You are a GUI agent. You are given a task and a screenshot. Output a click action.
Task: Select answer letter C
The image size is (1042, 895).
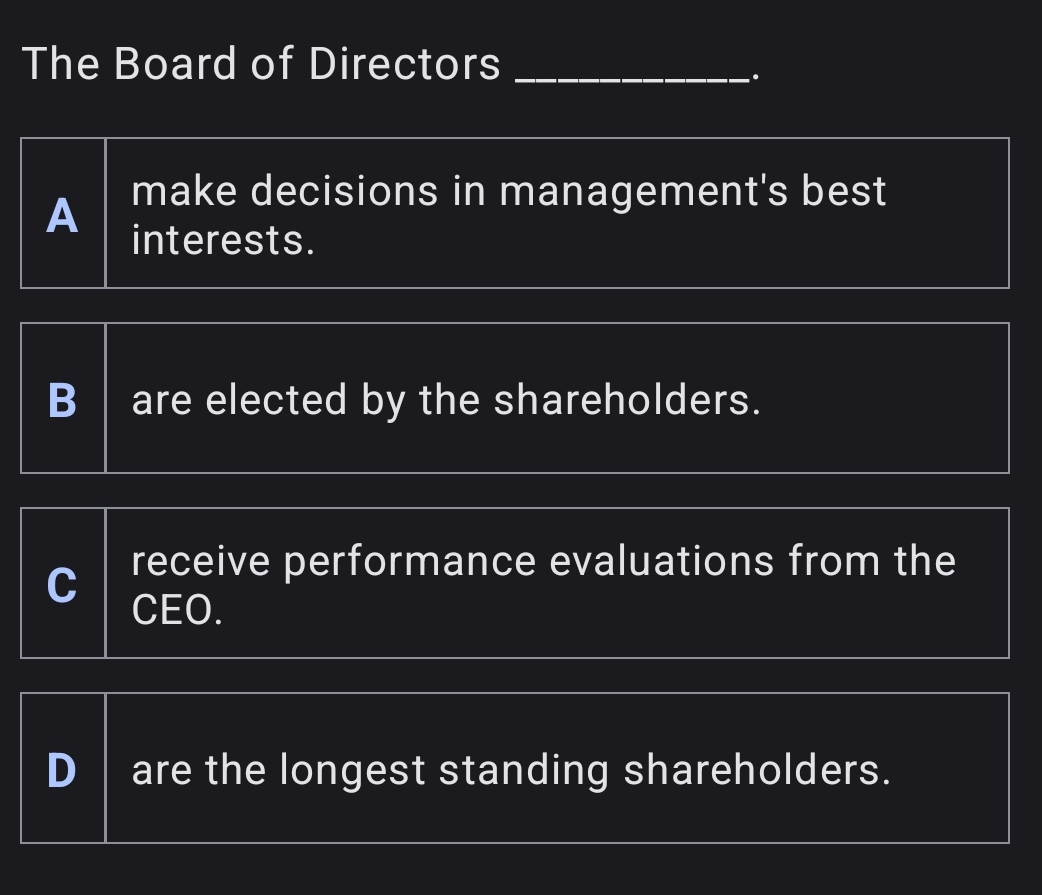tap(62, 585)
